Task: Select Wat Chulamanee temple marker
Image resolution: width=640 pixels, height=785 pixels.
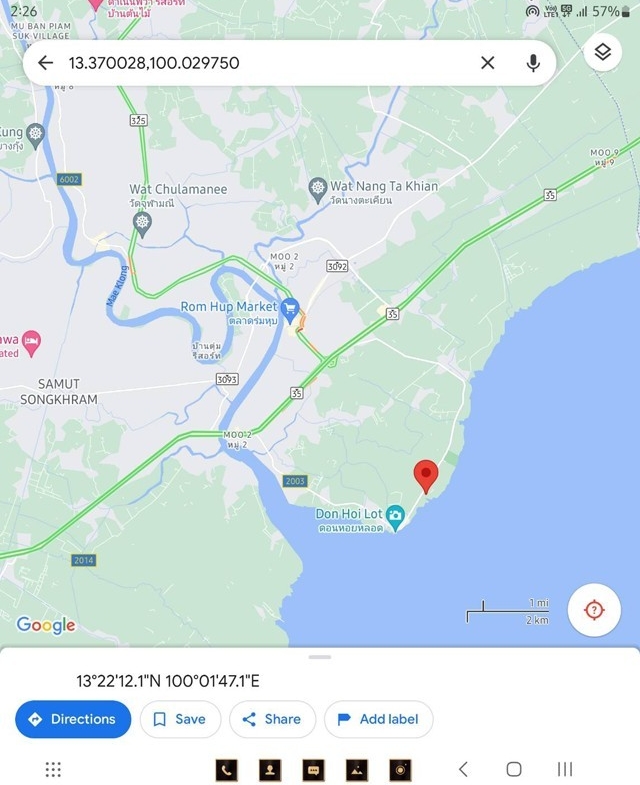Action: click(142, 225)
